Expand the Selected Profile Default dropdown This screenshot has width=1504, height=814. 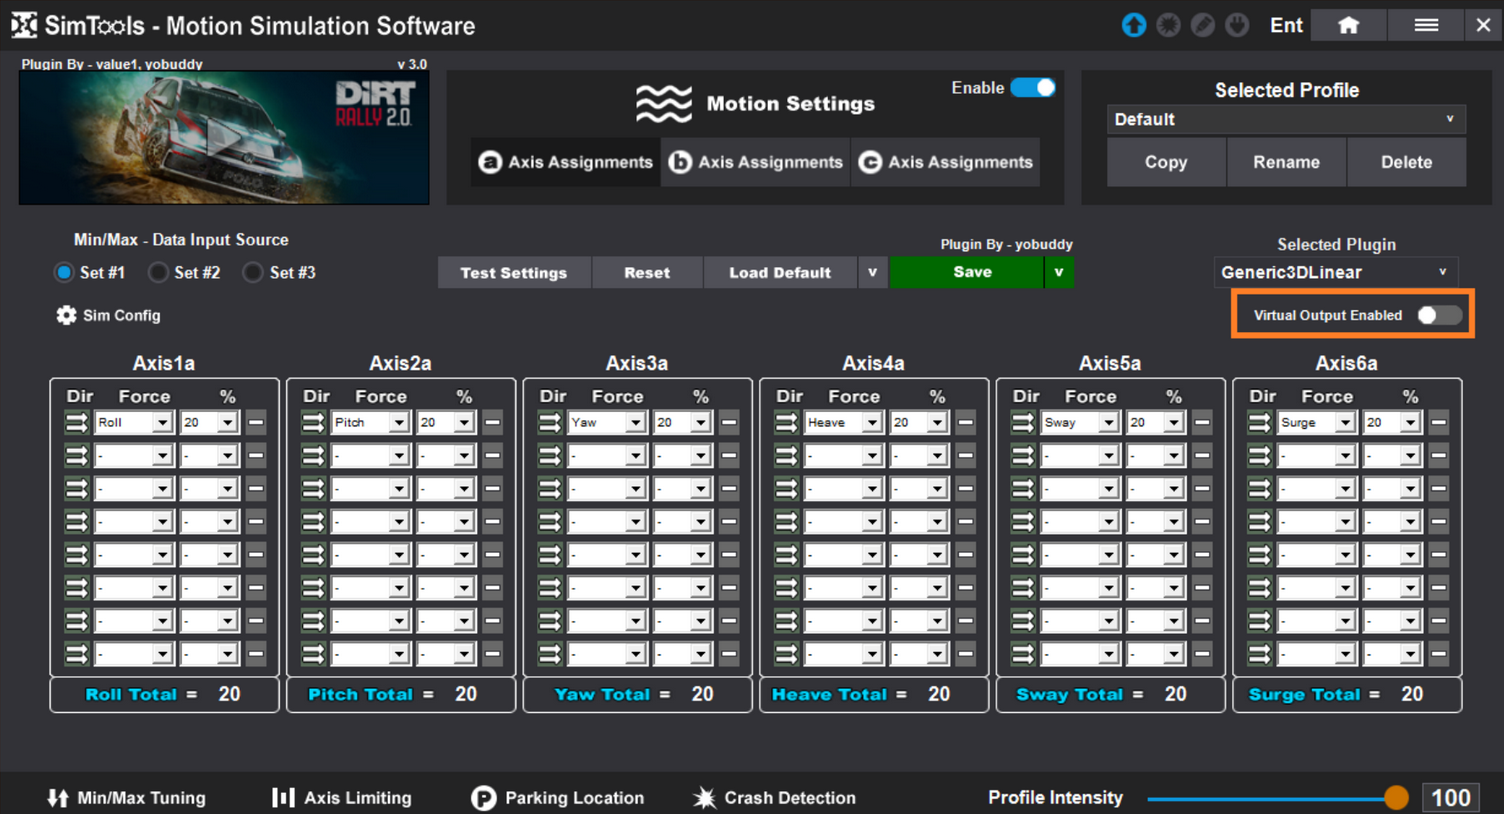coord(1285,119)
